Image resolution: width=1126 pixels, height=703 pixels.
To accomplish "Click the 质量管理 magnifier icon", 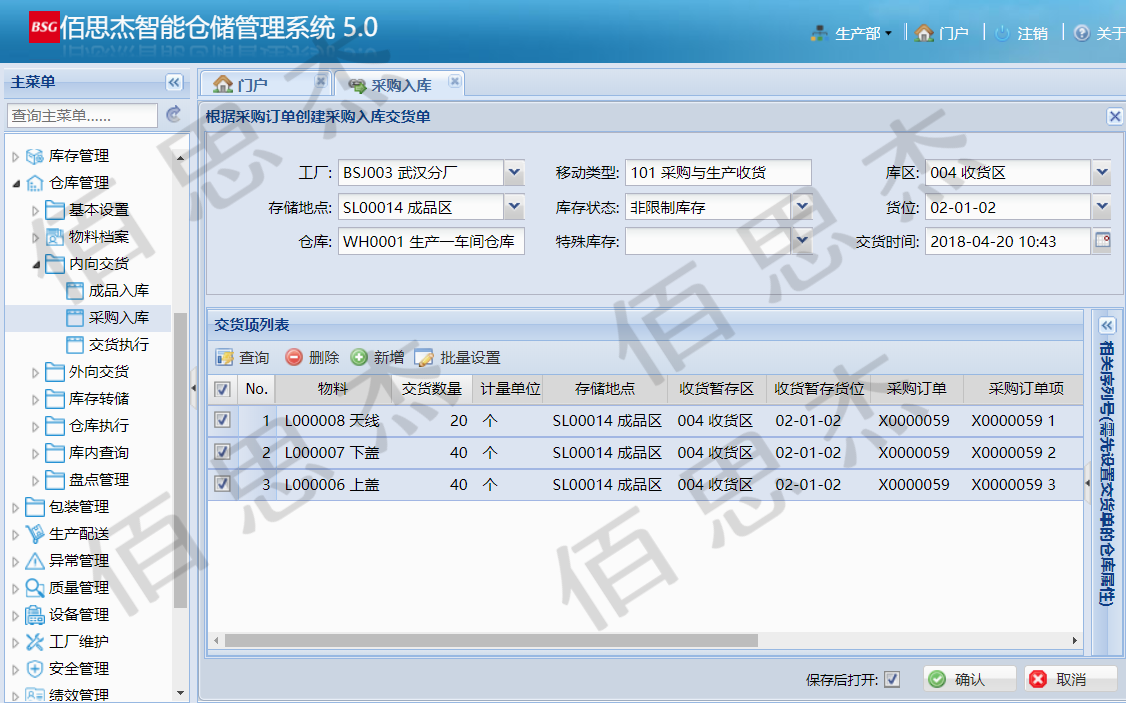I will [34, 588].
